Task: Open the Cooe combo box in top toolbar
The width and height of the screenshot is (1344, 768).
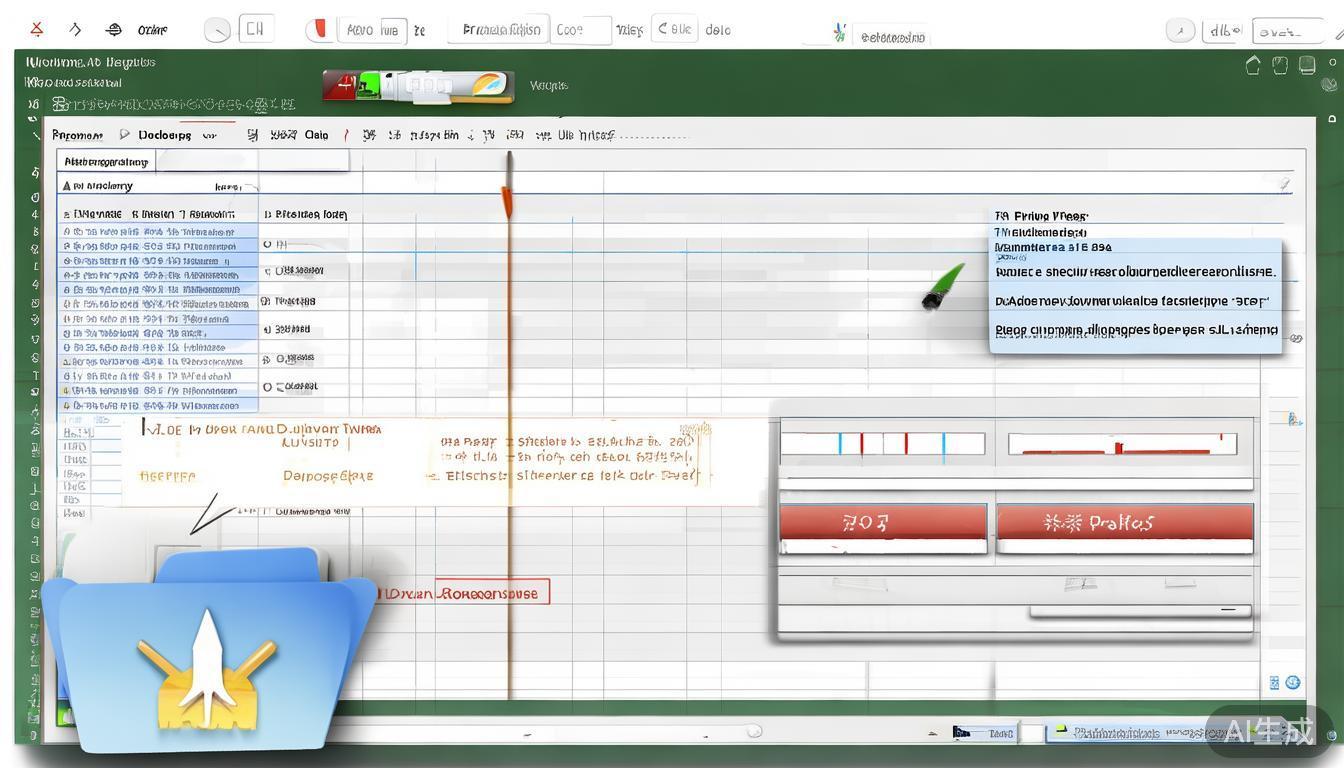Action: (580, 30)
